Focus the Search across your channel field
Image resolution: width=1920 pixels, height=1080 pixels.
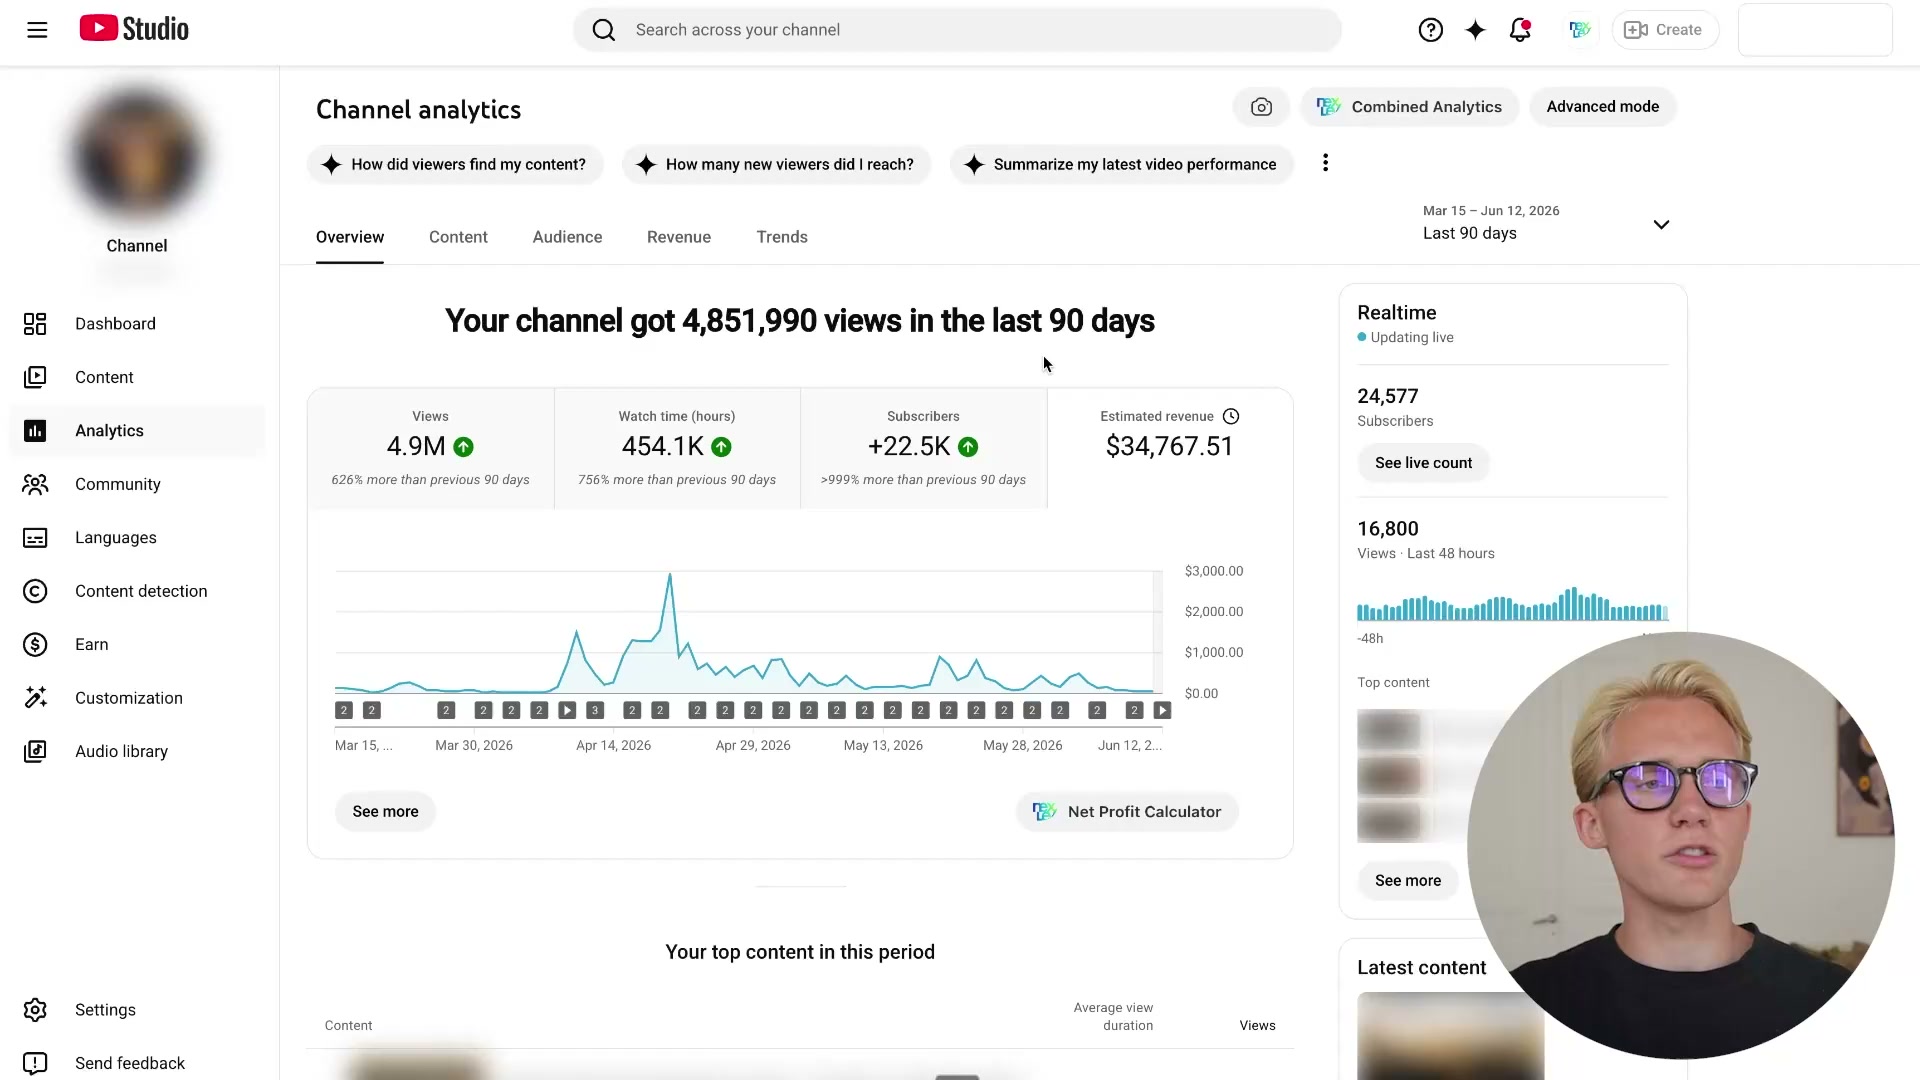click(x=957, y=30)
